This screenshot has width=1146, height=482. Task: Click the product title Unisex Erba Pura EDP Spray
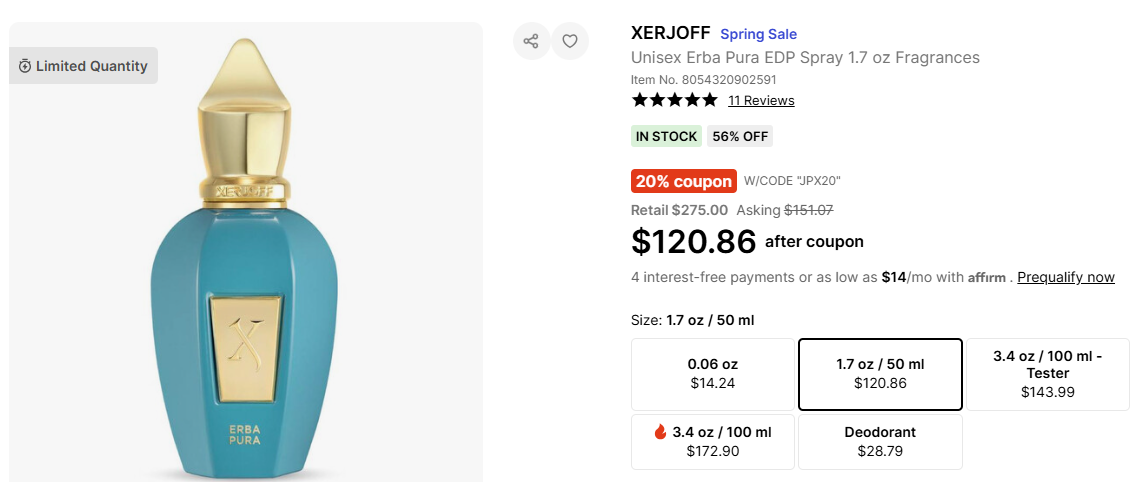click(805, 57)
